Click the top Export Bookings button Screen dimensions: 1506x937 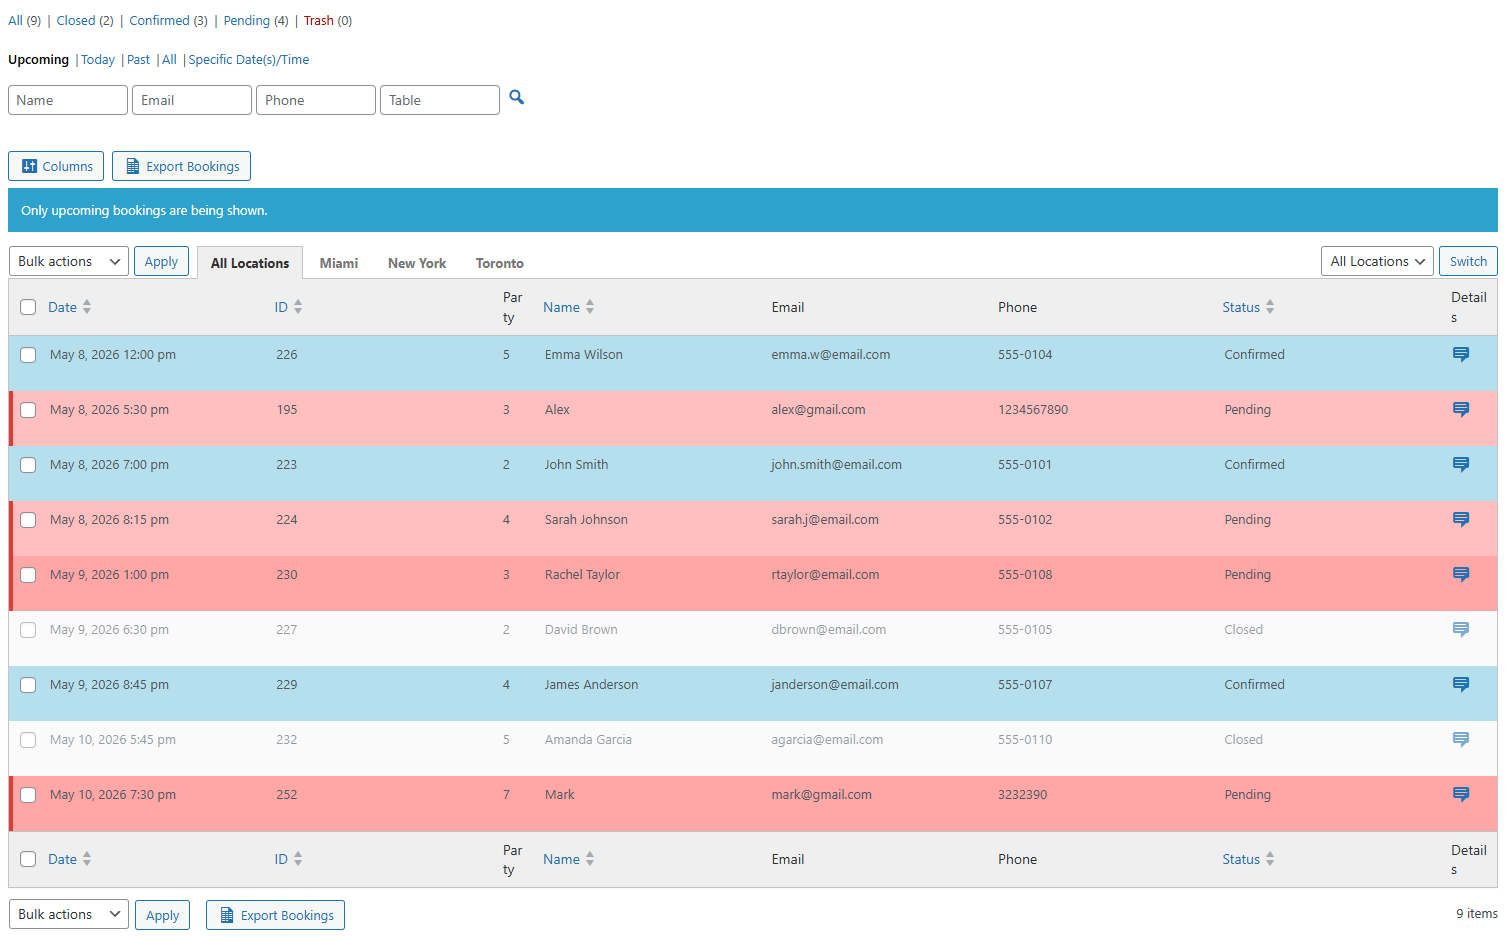coord(181,166)
